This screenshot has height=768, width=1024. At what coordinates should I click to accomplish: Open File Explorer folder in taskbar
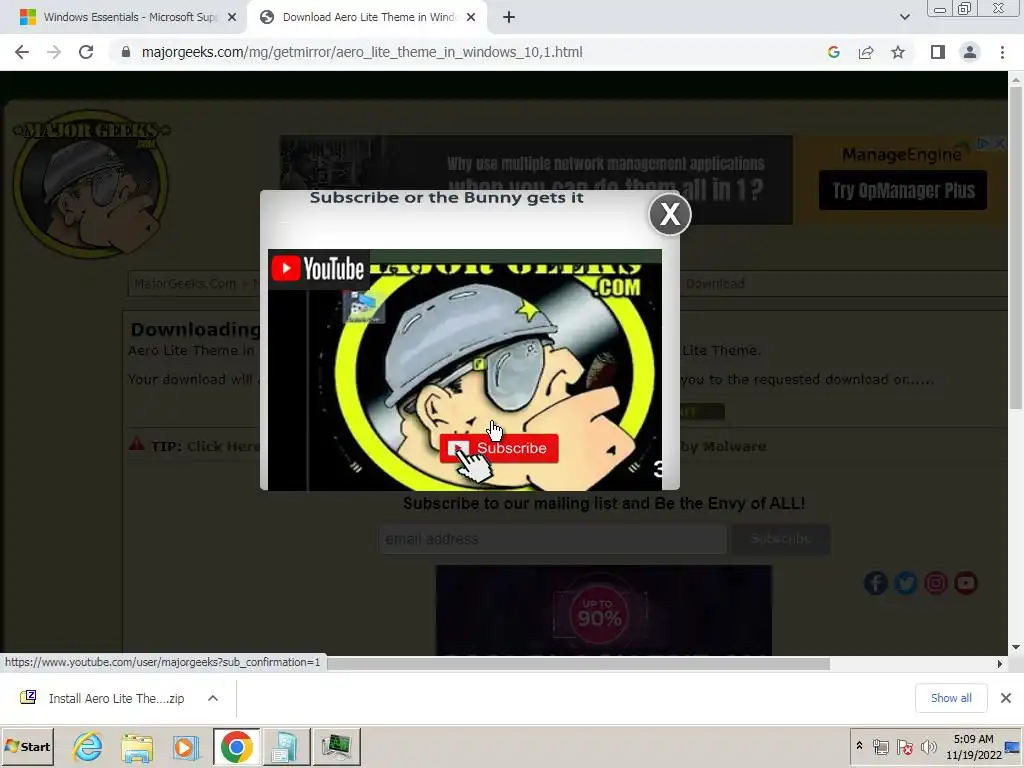tap(137, 746)
